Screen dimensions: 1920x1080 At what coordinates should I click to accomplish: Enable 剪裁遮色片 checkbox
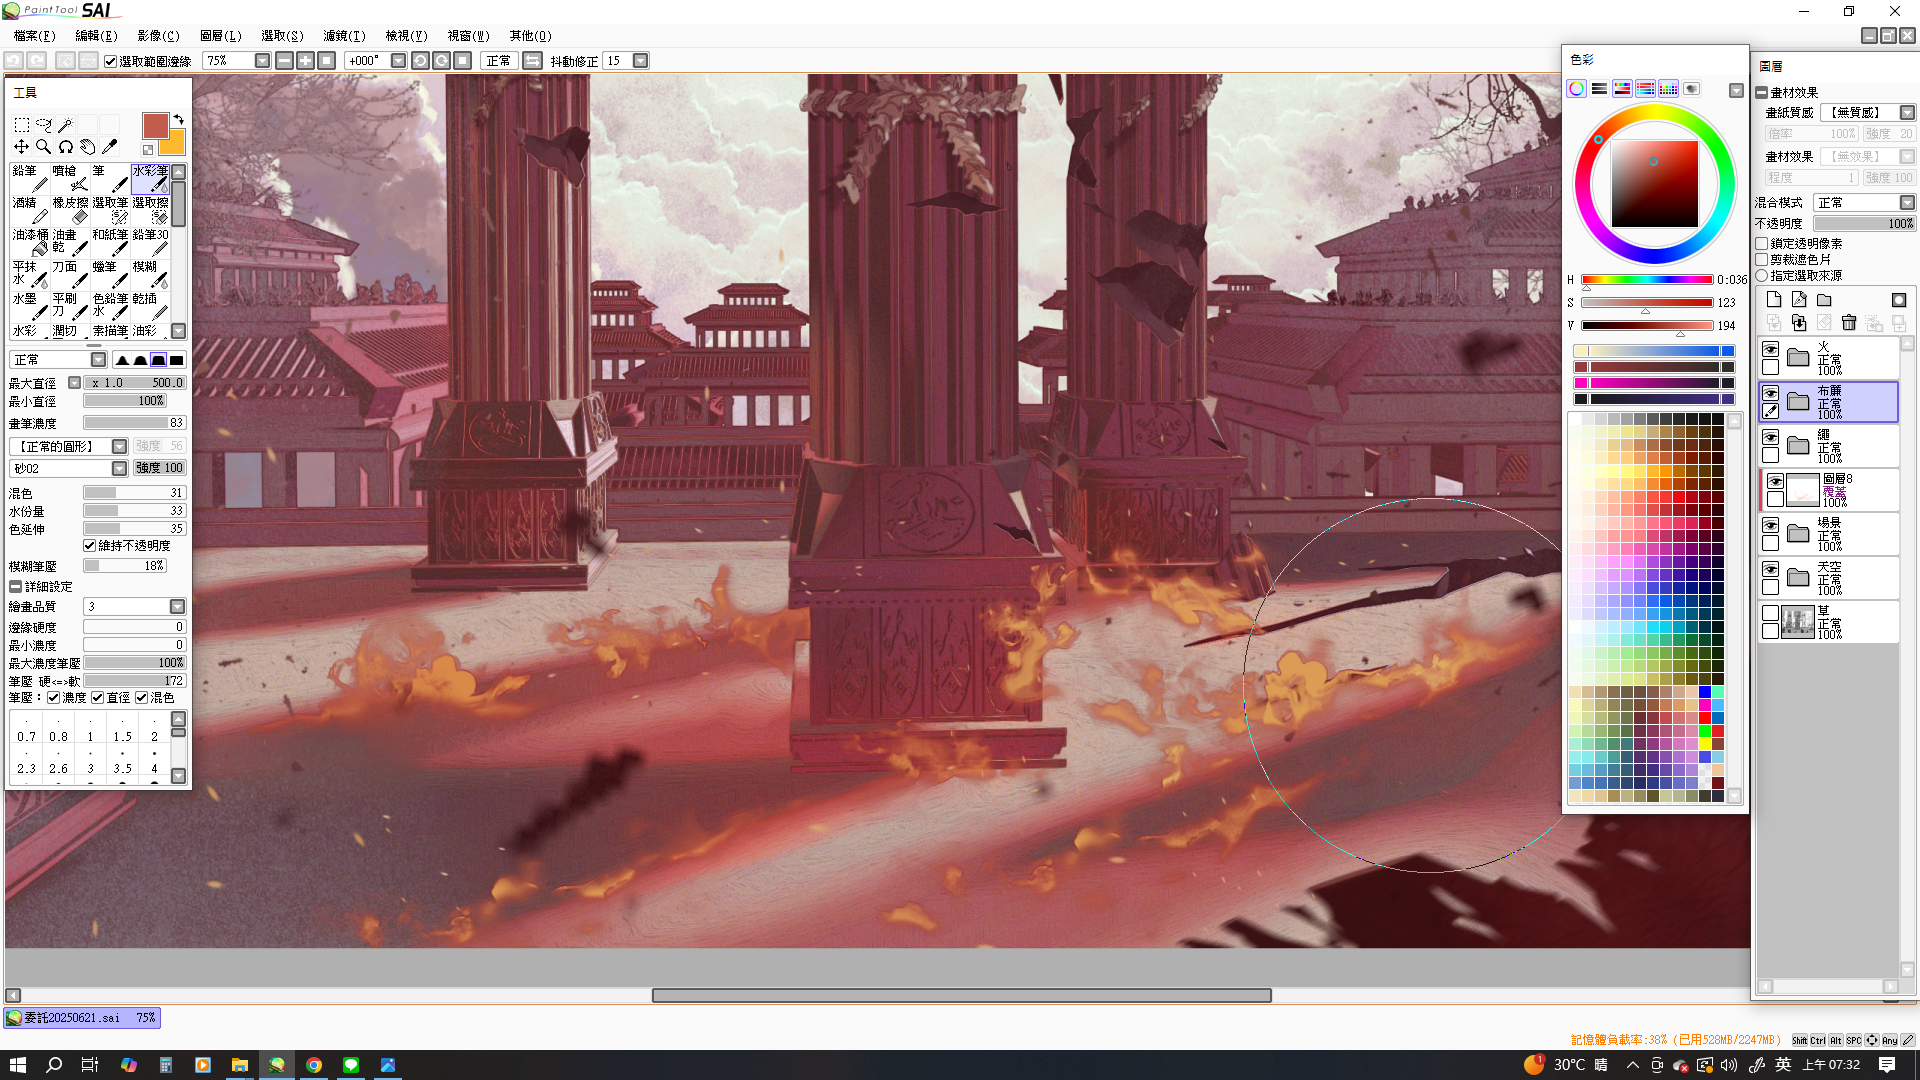pyautogui.click(x=1762, y=260)
